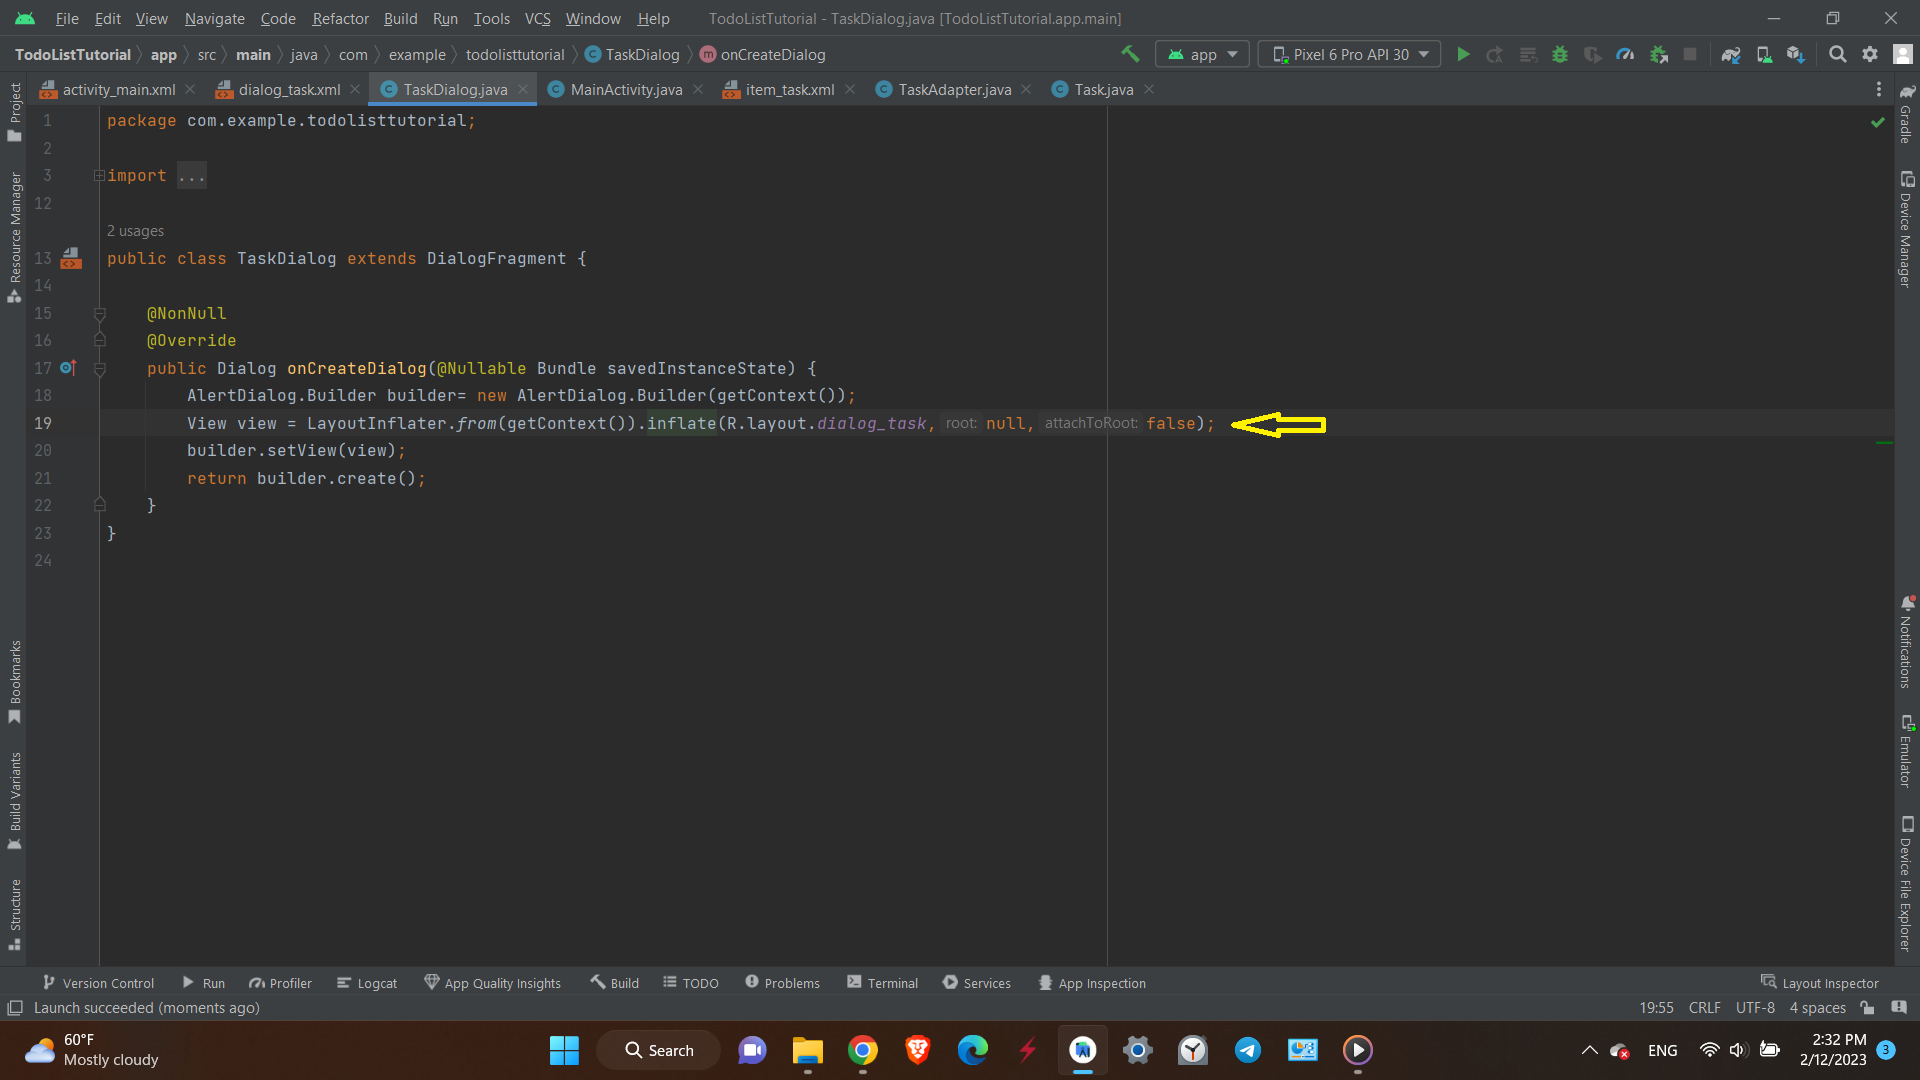Viewport: 1920px width, 1080px height.
Task: Click the Profile app gauge icon
Action: point(1625,54)
